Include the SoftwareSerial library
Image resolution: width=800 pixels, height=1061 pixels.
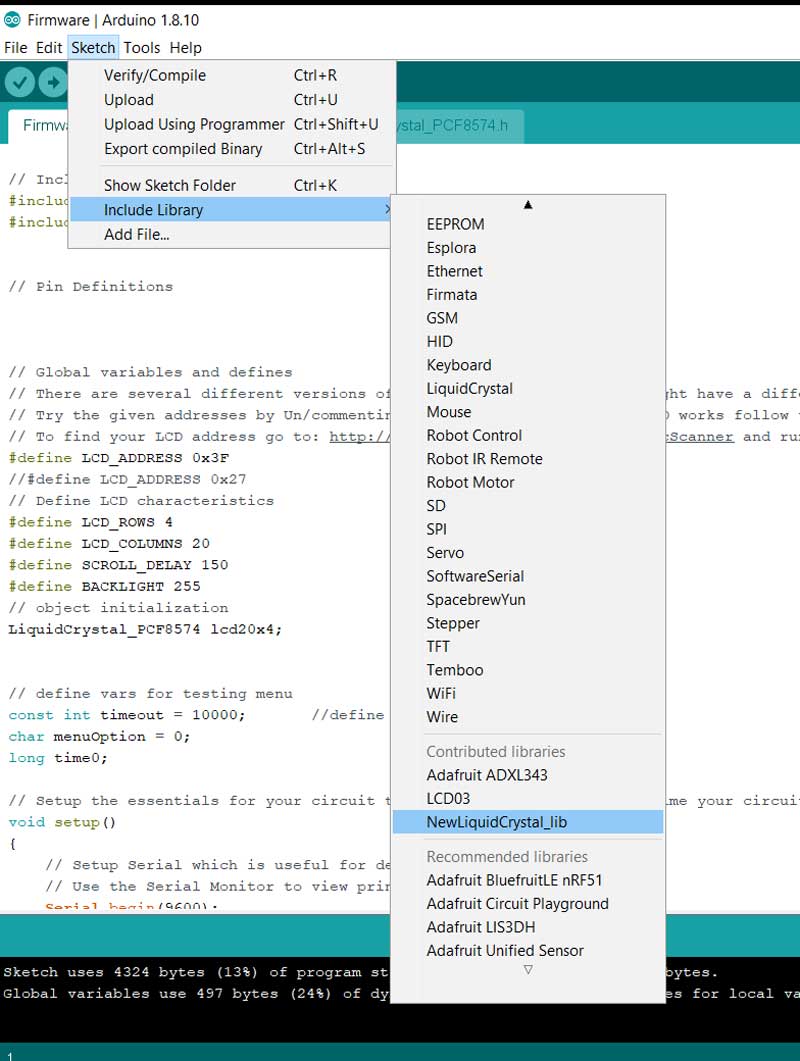coord(528,577)
